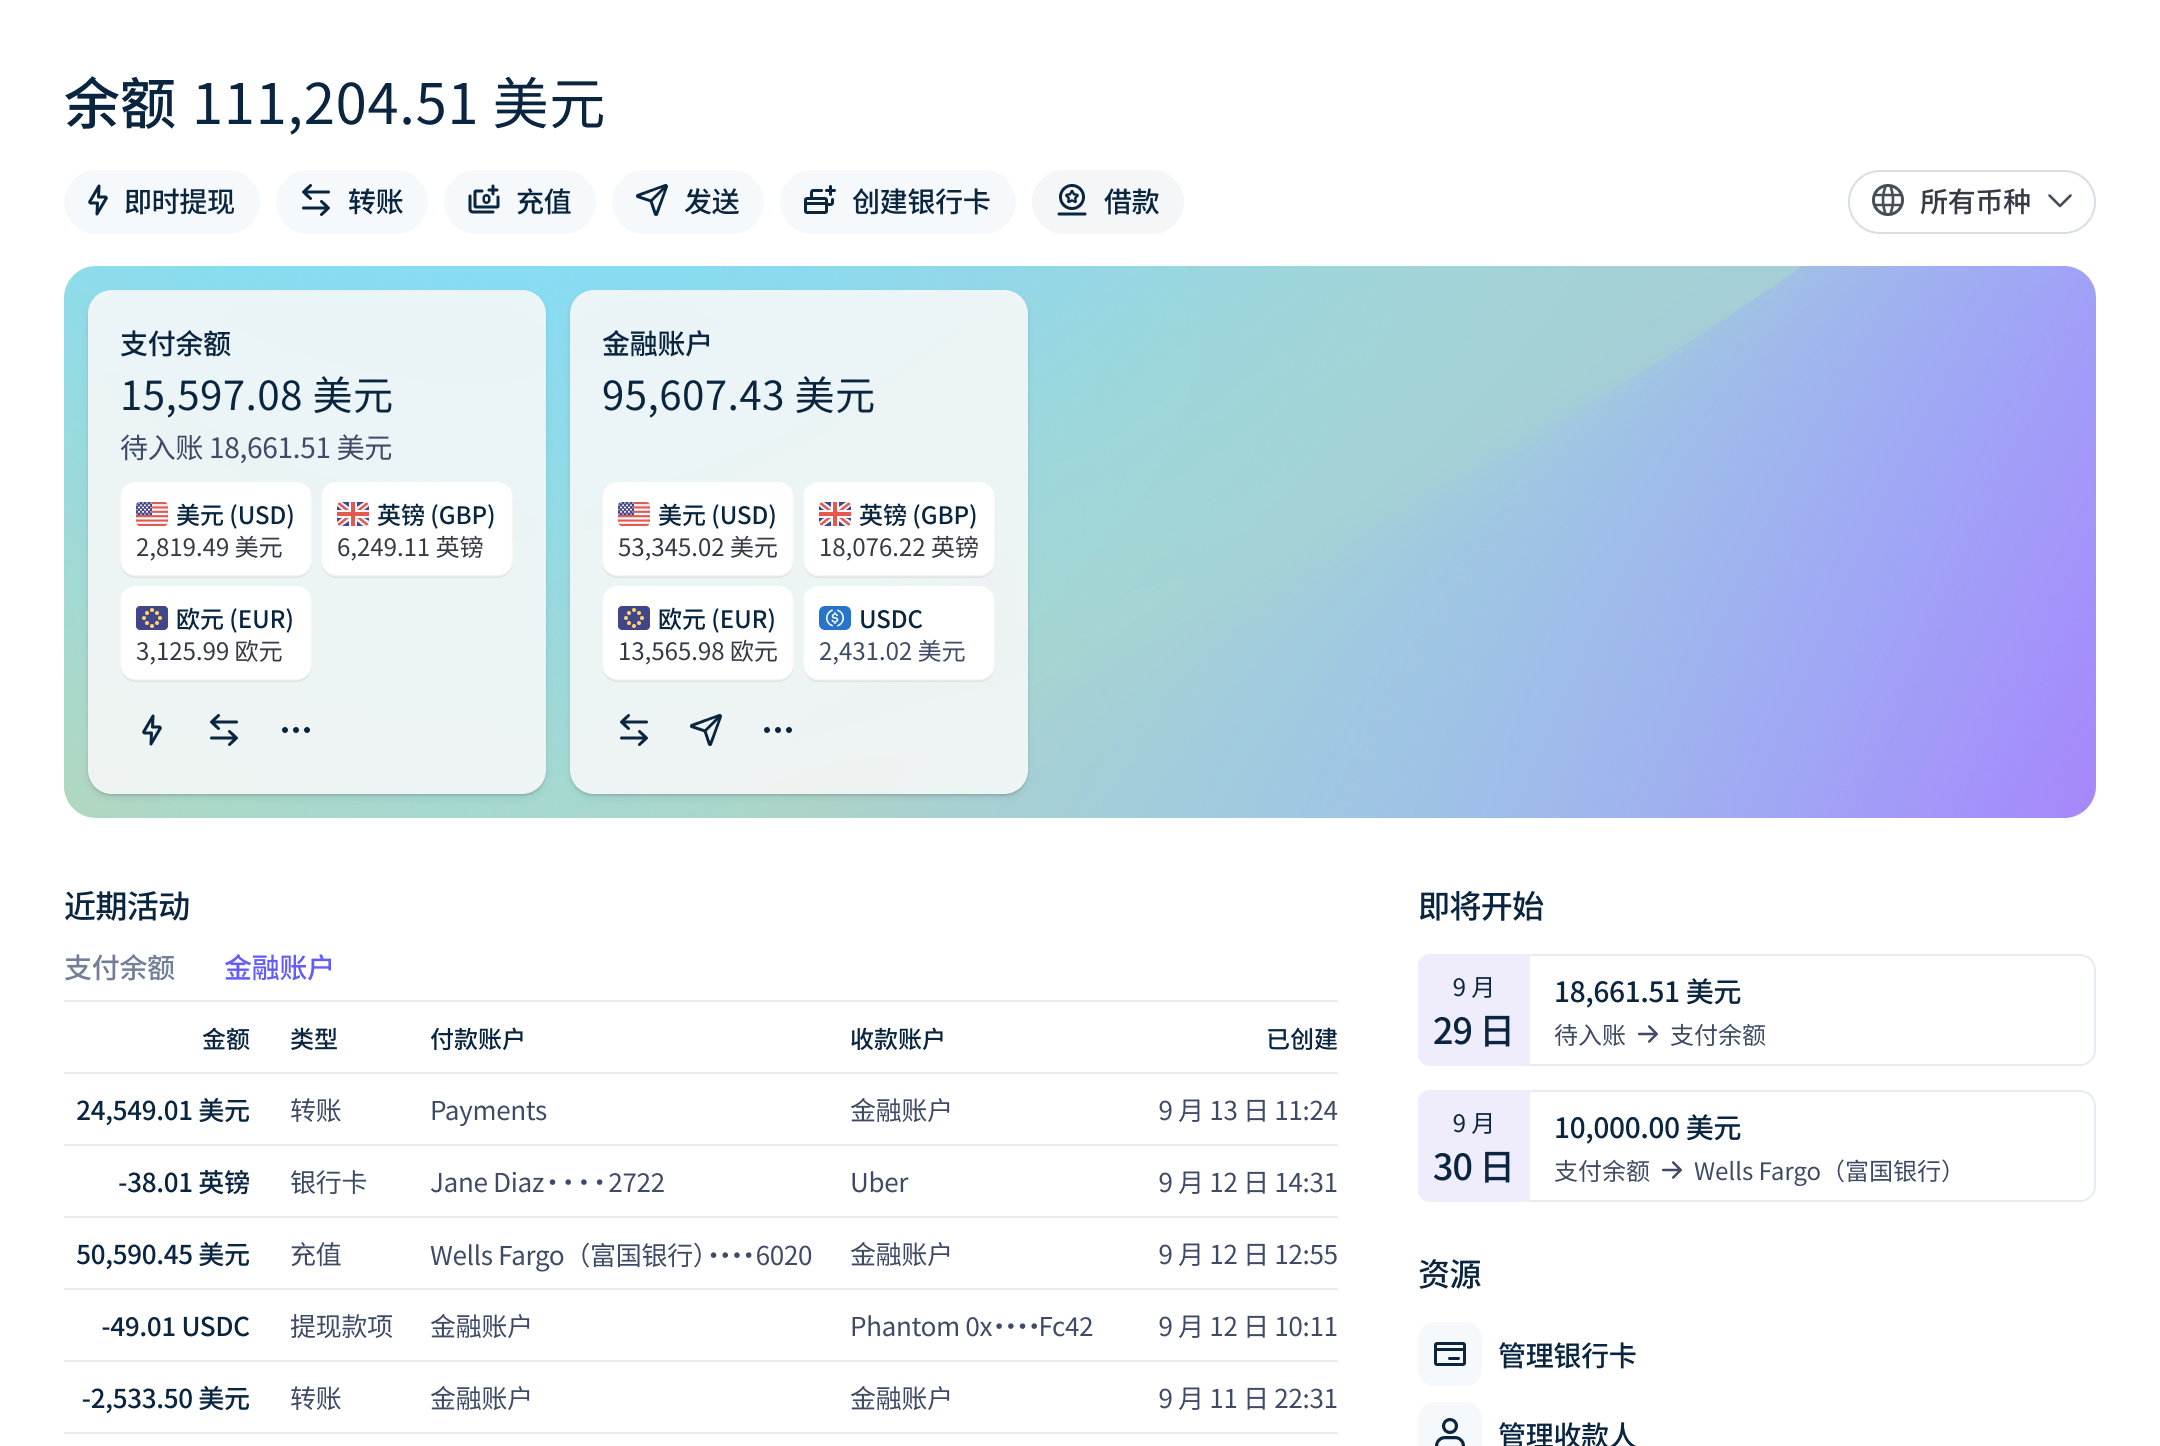The width and height of the screenshot is (2160, 1446).
Task: Open the 所有币种 currency dropdown
Action: coord(1971,202)
